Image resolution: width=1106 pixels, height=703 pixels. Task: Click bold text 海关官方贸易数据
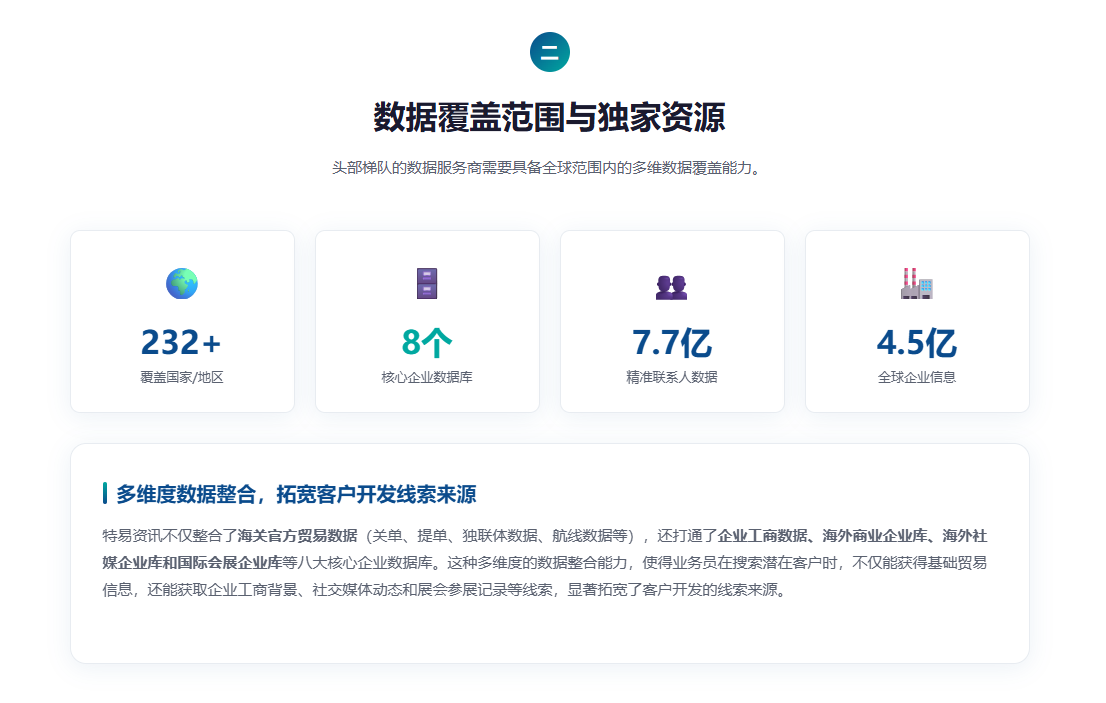click(297, 536)
